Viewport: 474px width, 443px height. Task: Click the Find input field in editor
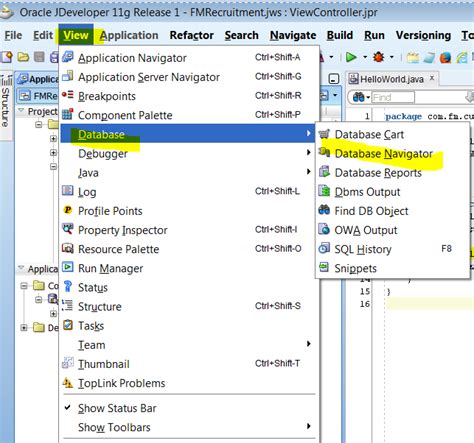point(393,97)
